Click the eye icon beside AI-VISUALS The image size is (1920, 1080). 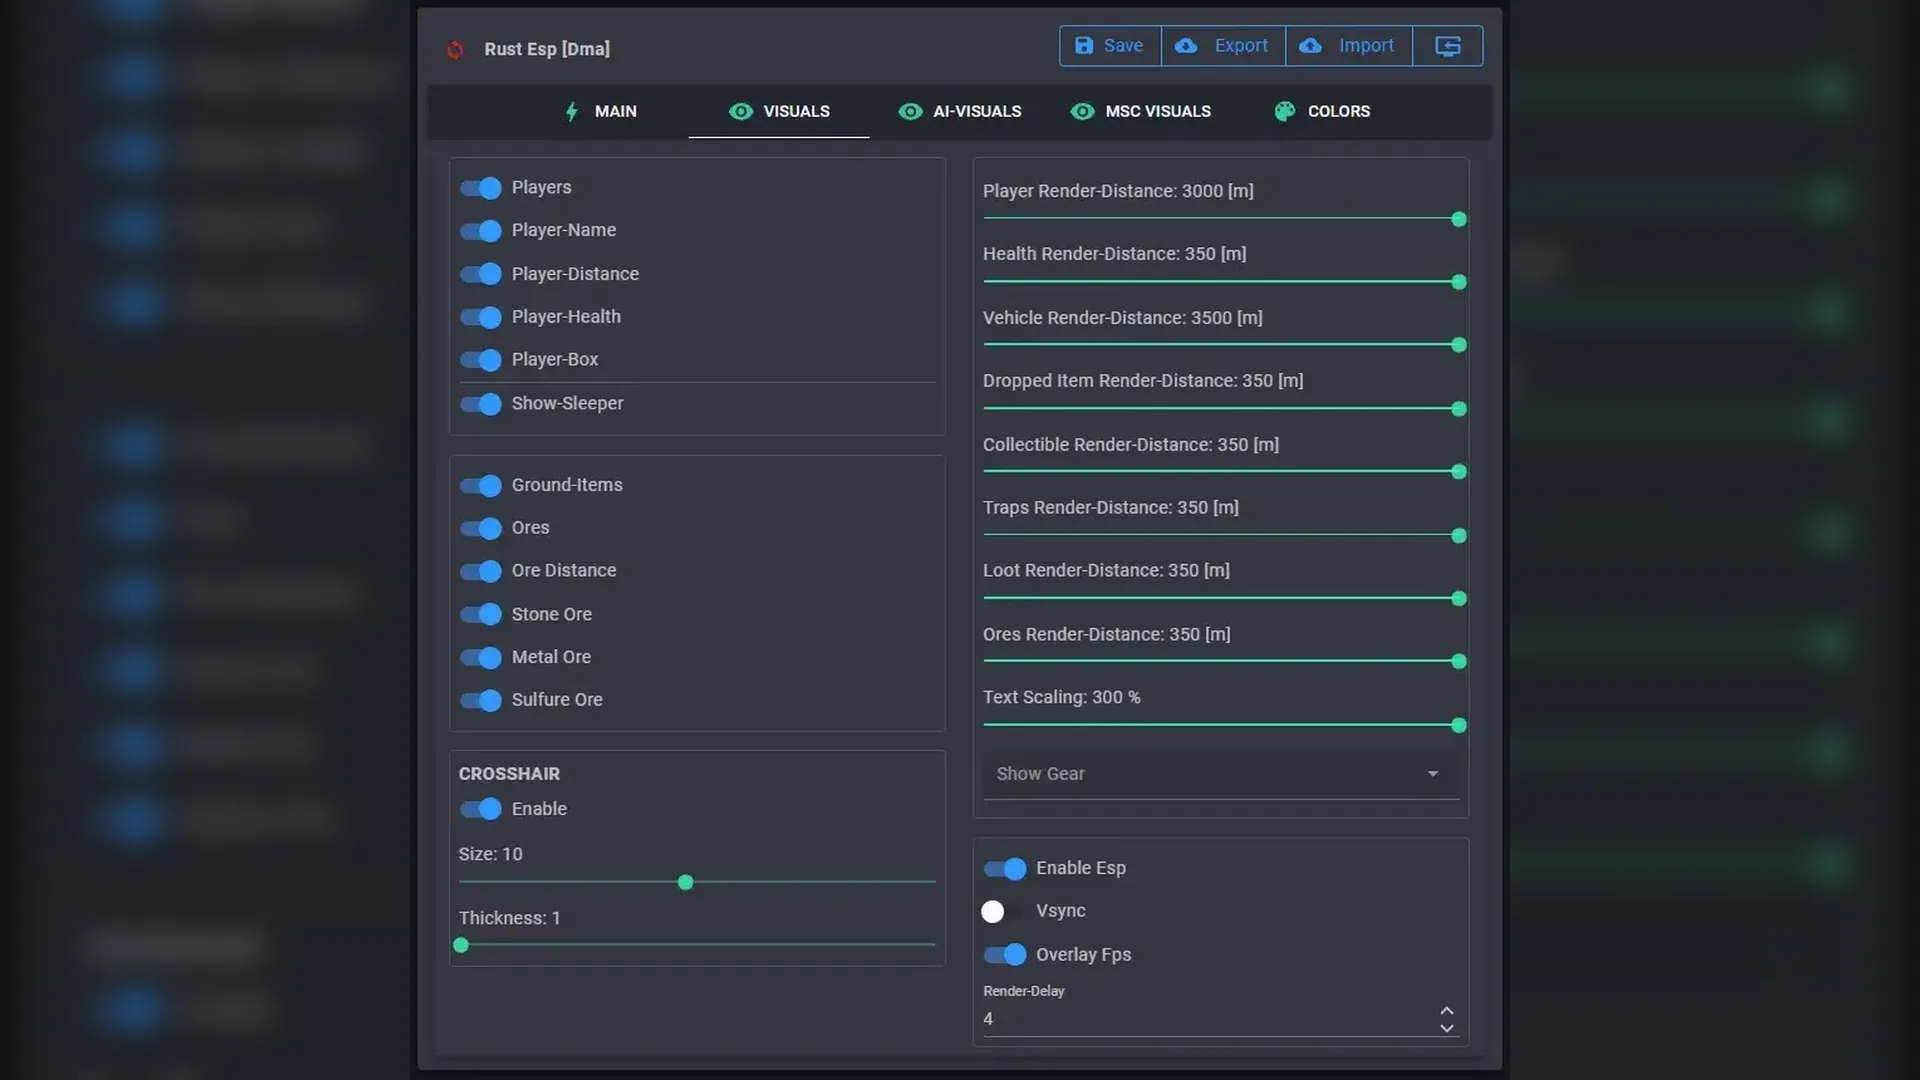(x=910, y=112)
